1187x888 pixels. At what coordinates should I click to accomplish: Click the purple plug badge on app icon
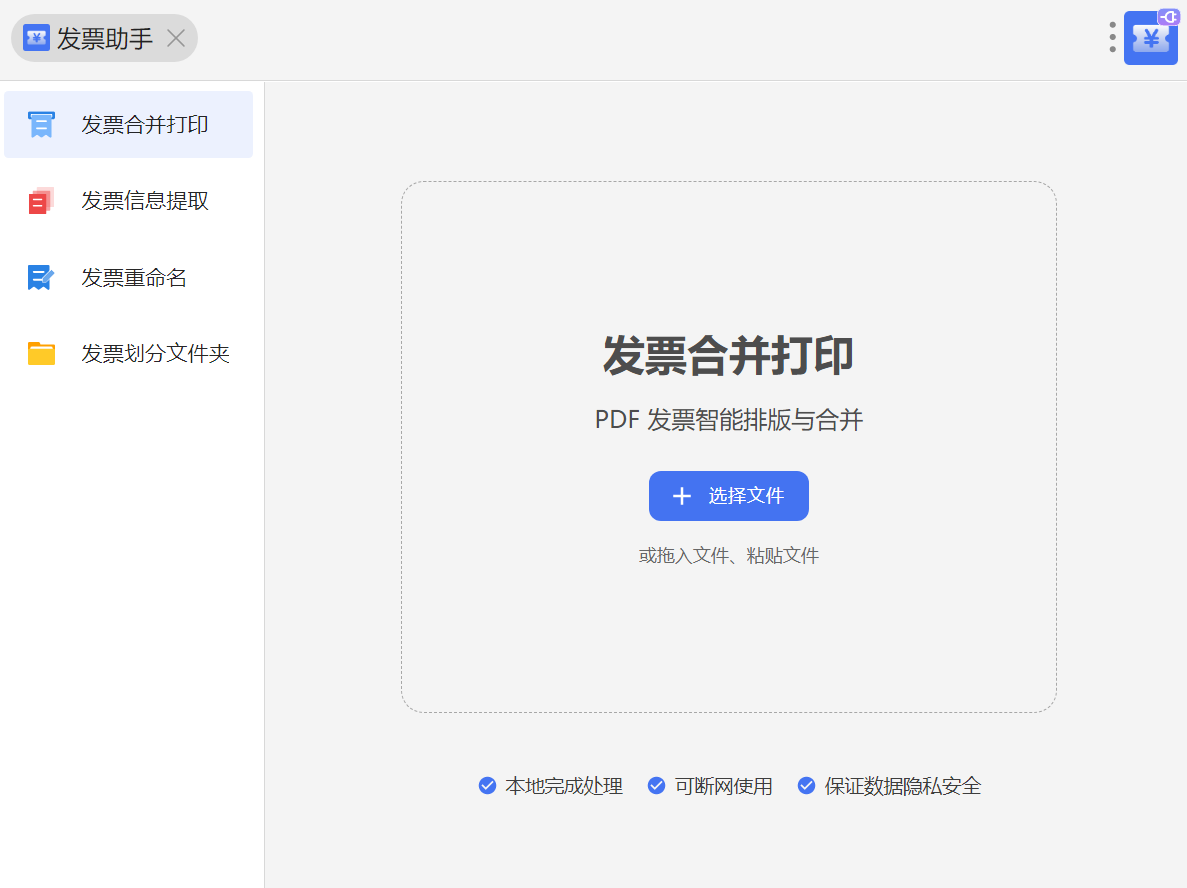1169,16
